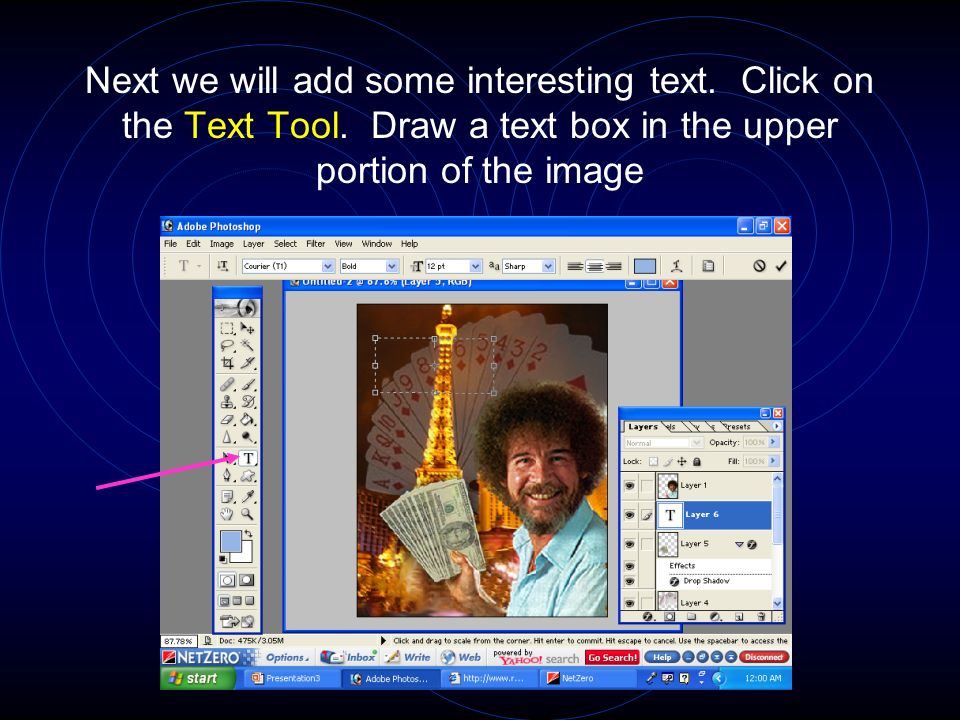Select the Sharpen tool
The height and width of the screenshot is (720, 960).
click(228, 437)
